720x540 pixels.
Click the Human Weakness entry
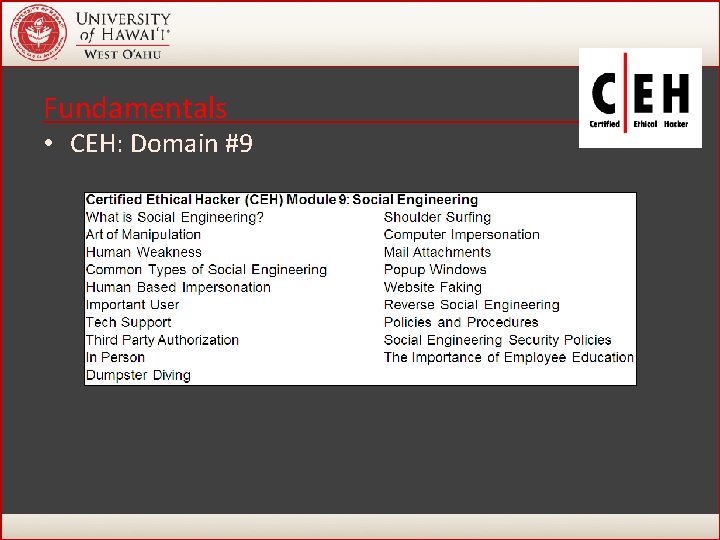144,252
